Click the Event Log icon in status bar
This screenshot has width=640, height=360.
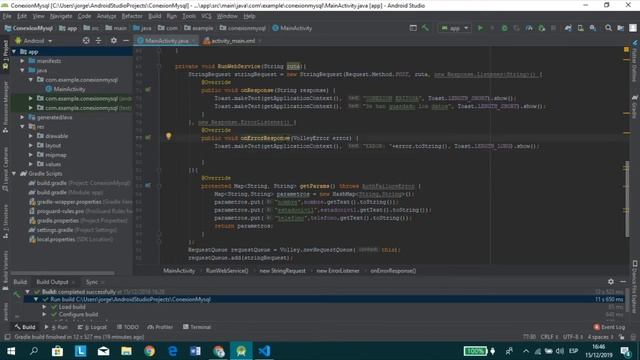tap(597, 327)
